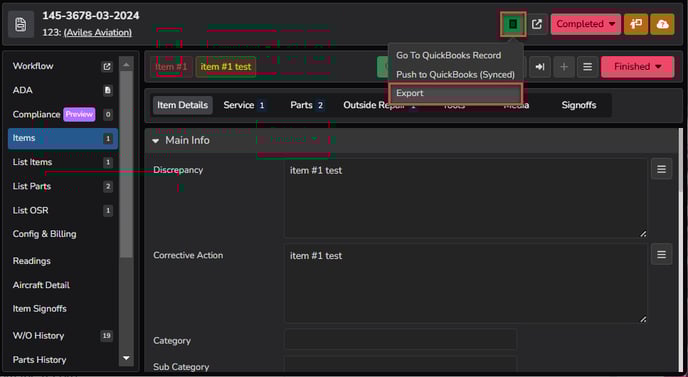Open Discrepancy field menu icon

pyautogui.click(x=661, y=169)
